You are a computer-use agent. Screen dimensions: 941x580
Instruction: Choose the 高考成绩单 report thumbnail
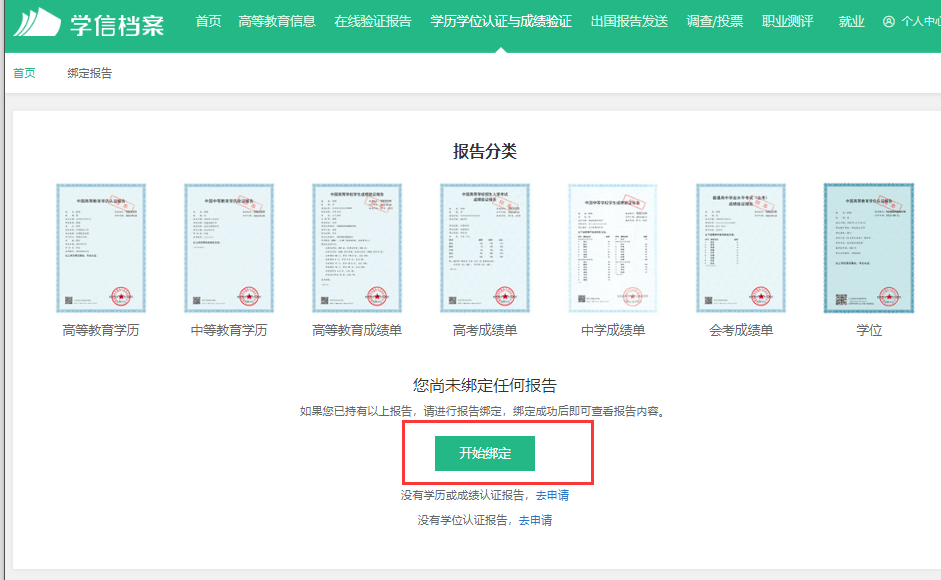point(485,248)
